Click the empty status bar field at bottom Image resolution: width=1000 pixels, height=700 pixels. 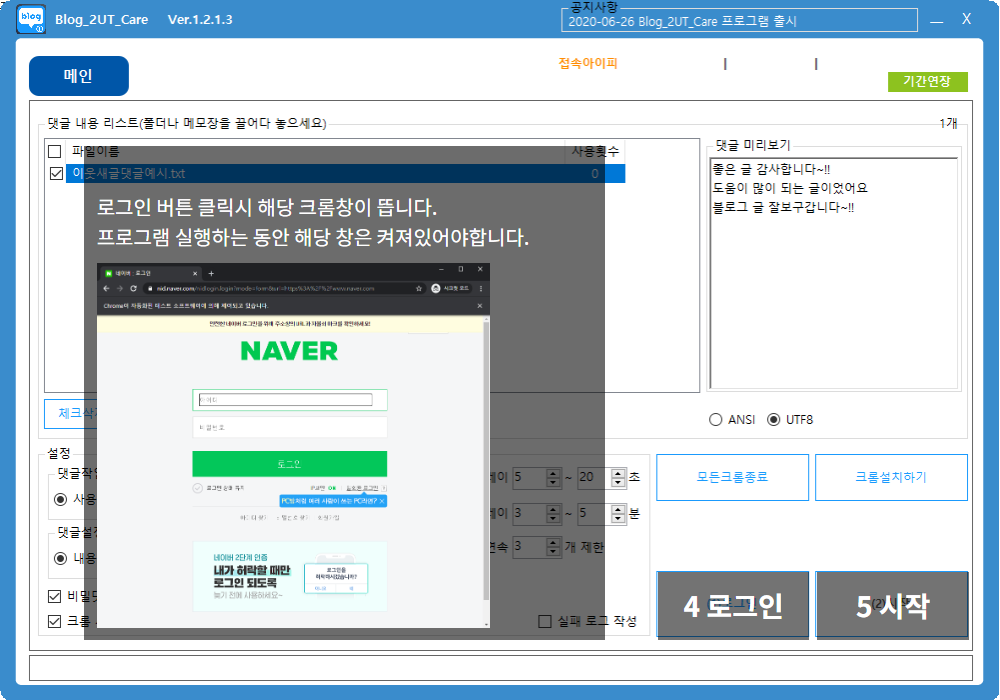pos(501,668)
